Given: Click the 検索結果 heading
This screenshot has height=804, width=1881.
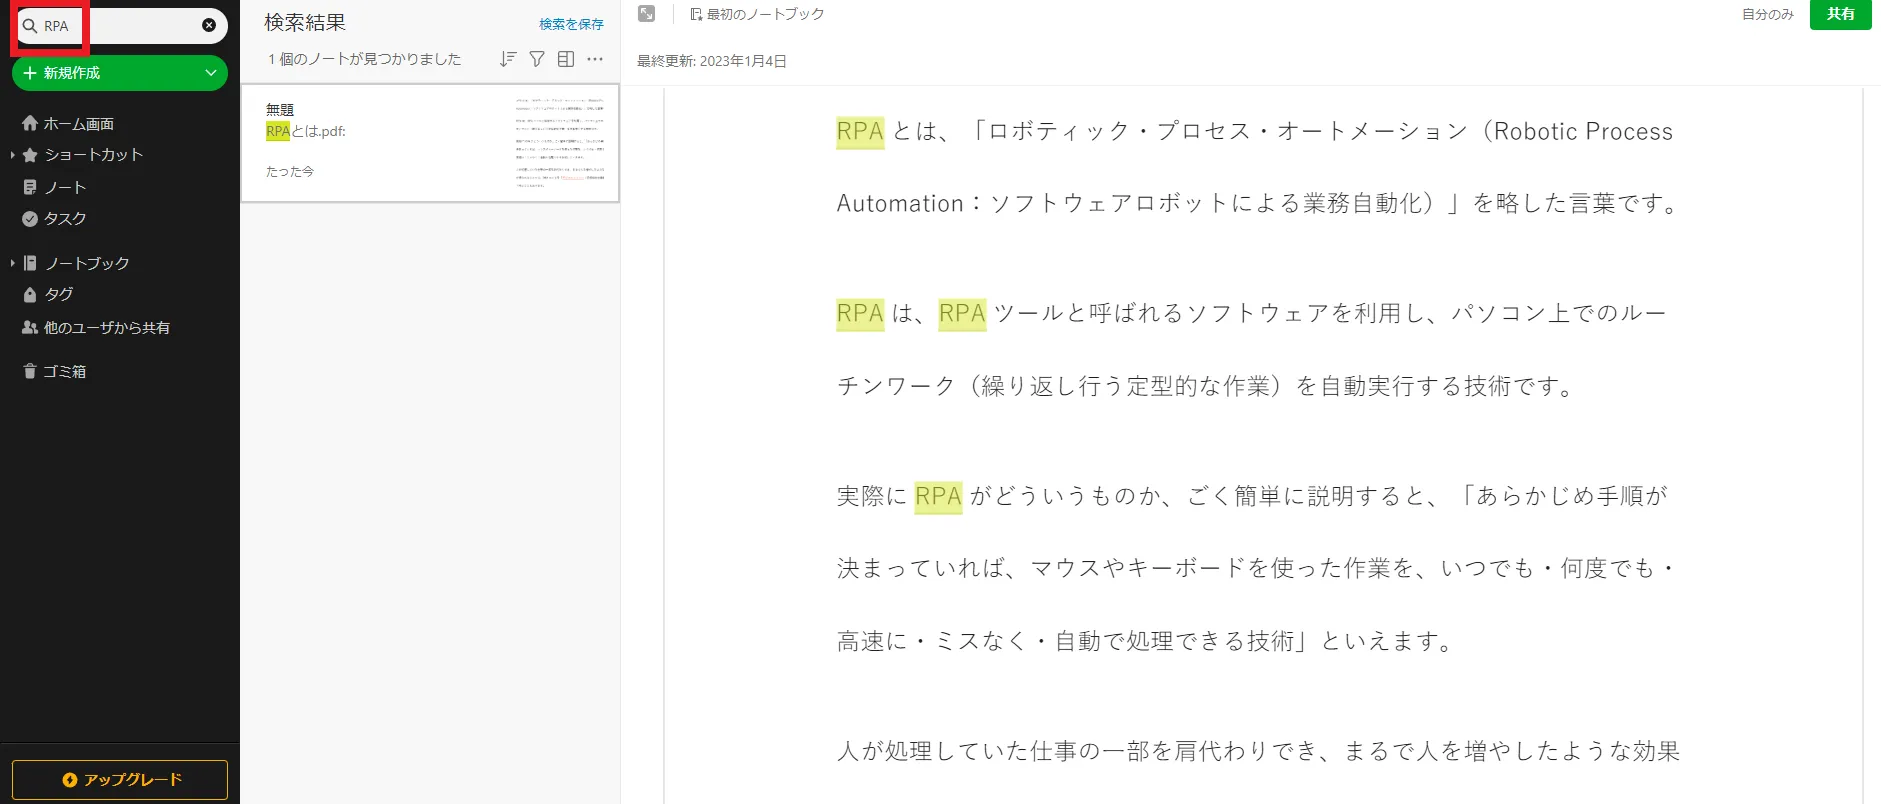Looking at the screenshot, I should (305, 22).
